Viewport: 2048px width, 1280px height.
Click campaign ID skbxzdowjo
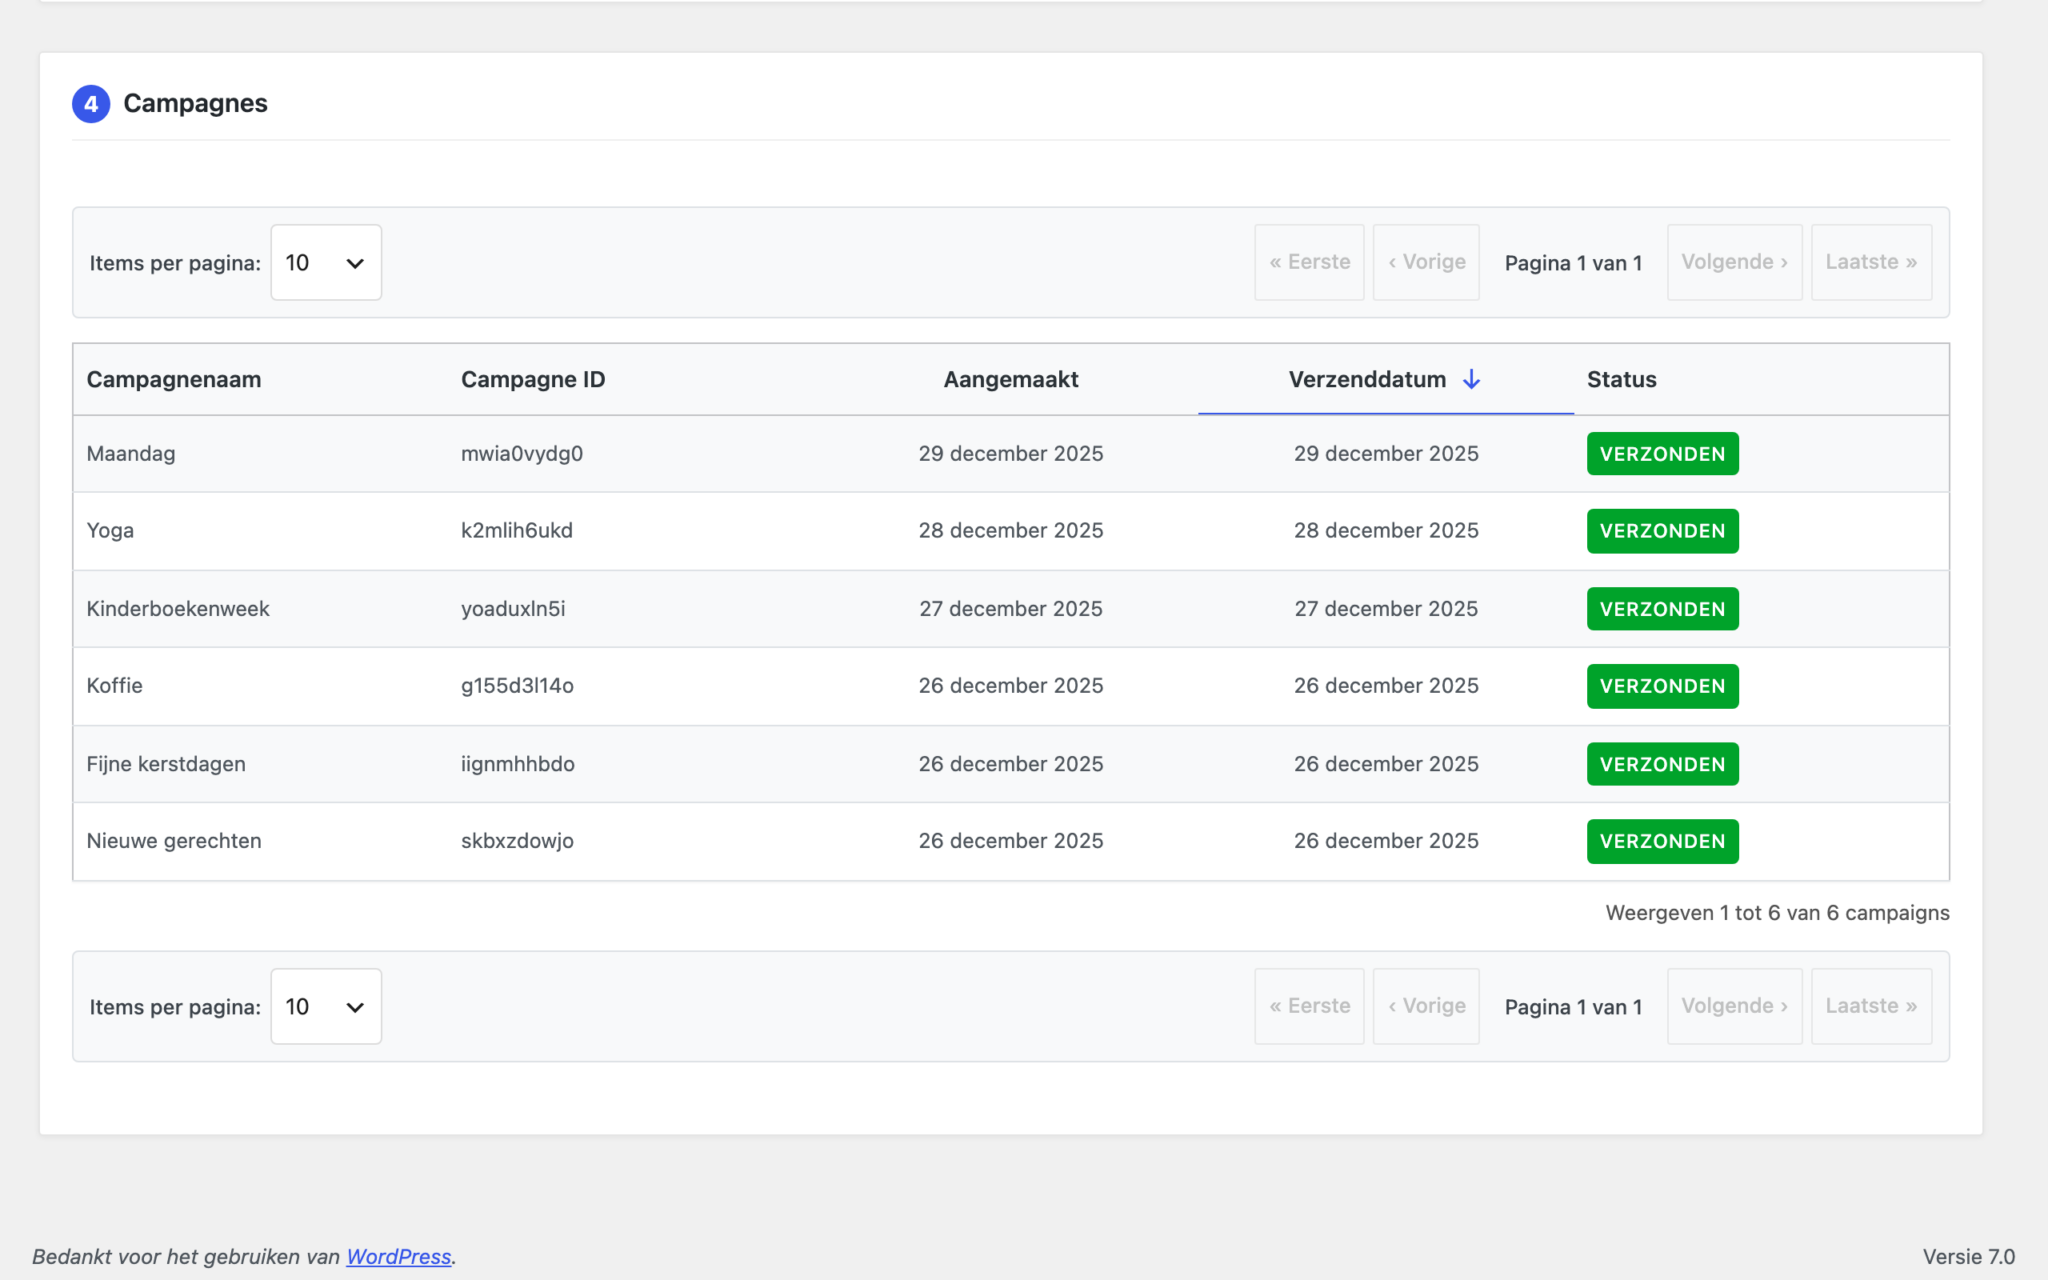tap(517, 840)
